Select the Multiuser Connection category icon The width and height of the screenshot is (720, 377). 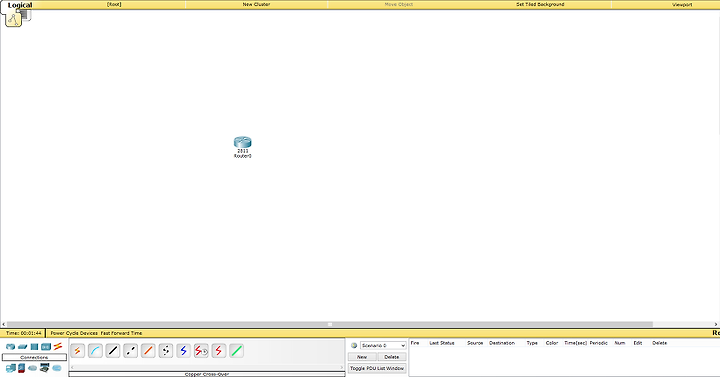point(56,368)
